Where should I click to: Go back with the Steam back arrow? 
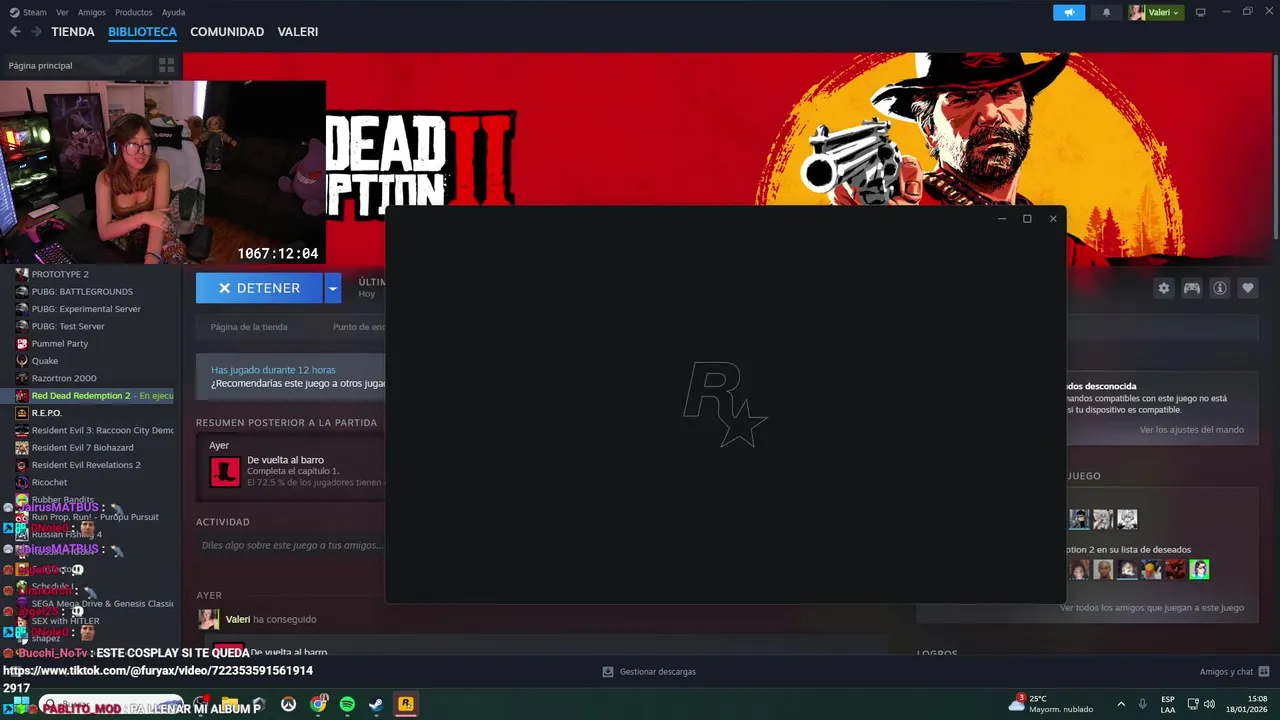15,32
